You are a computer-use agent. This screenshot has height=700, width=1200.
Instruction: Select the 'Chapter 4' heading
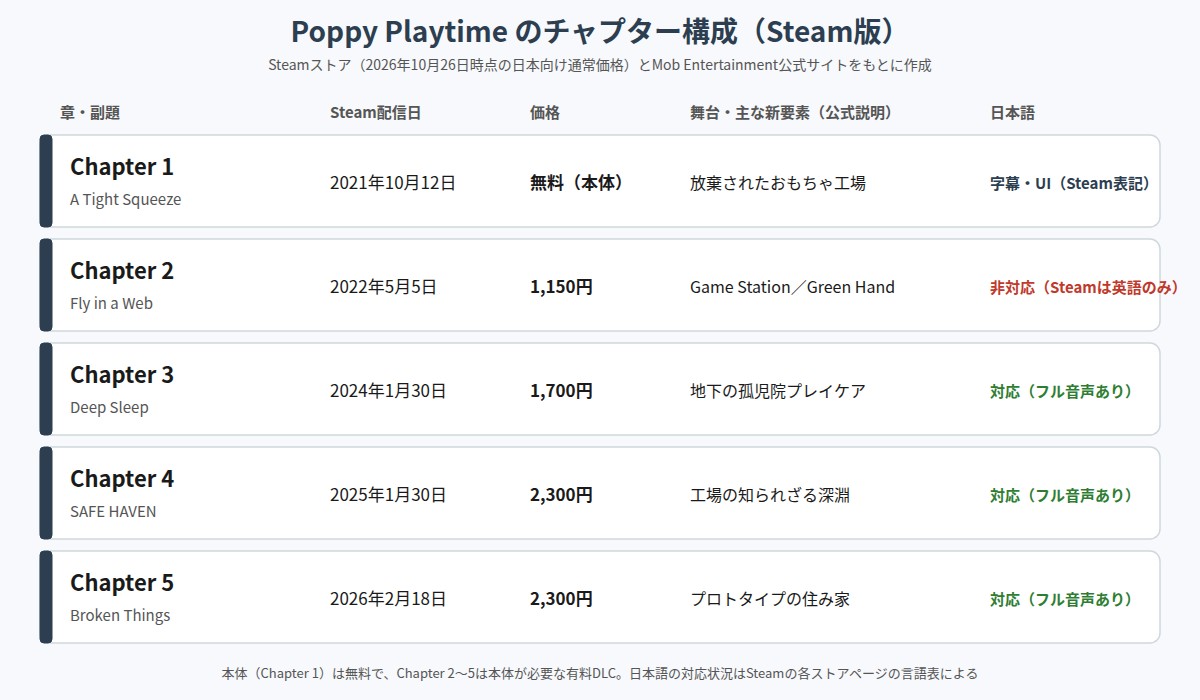tap(122, 479)
